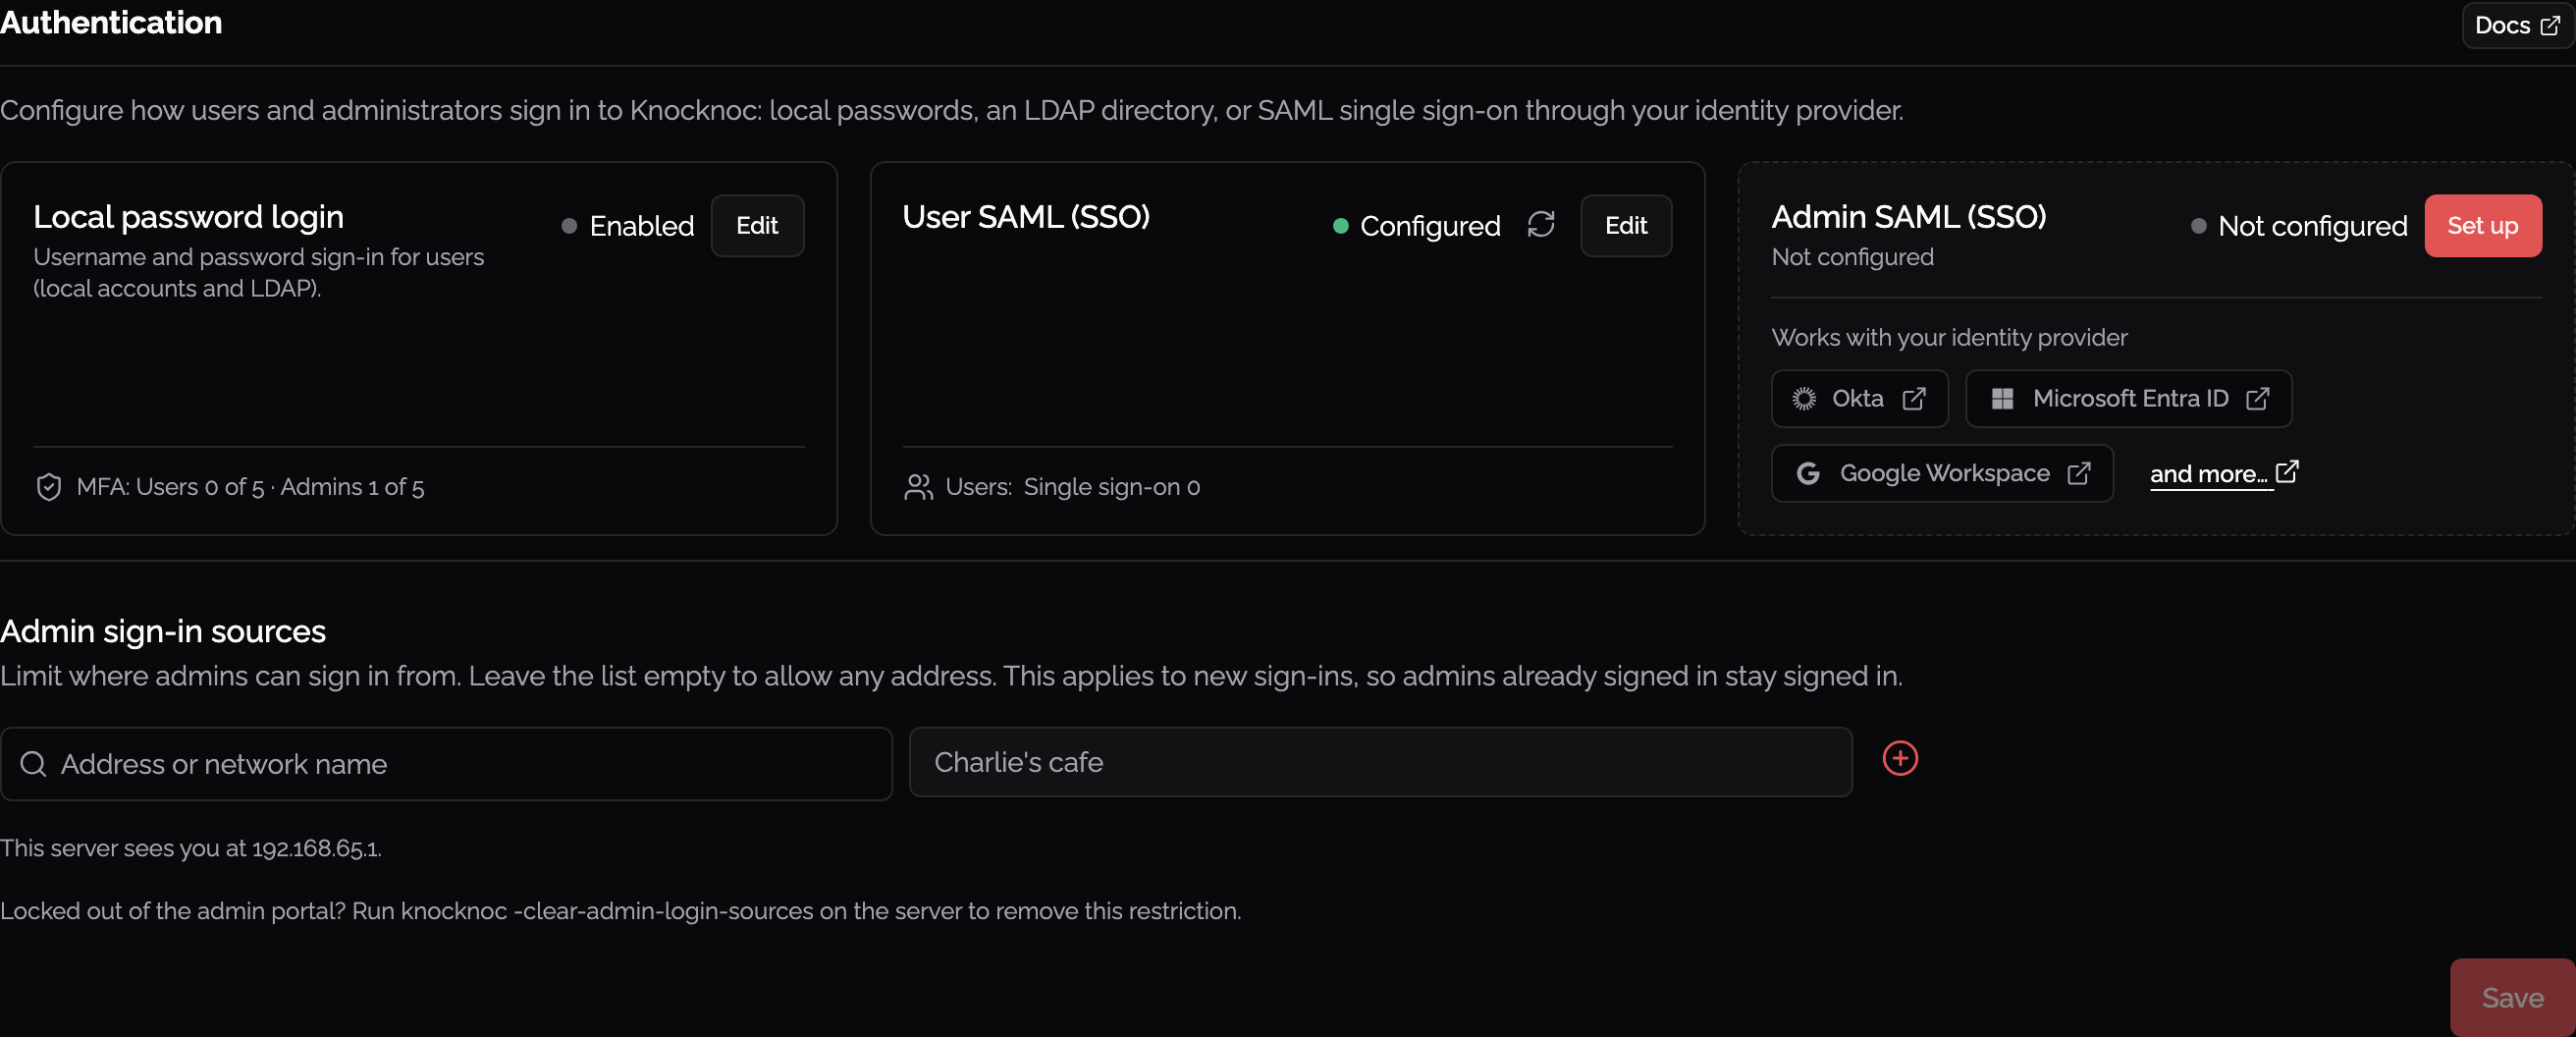Open the Docs external link
Viewport: 2576px width, 1037px height.
[2516, 25]
